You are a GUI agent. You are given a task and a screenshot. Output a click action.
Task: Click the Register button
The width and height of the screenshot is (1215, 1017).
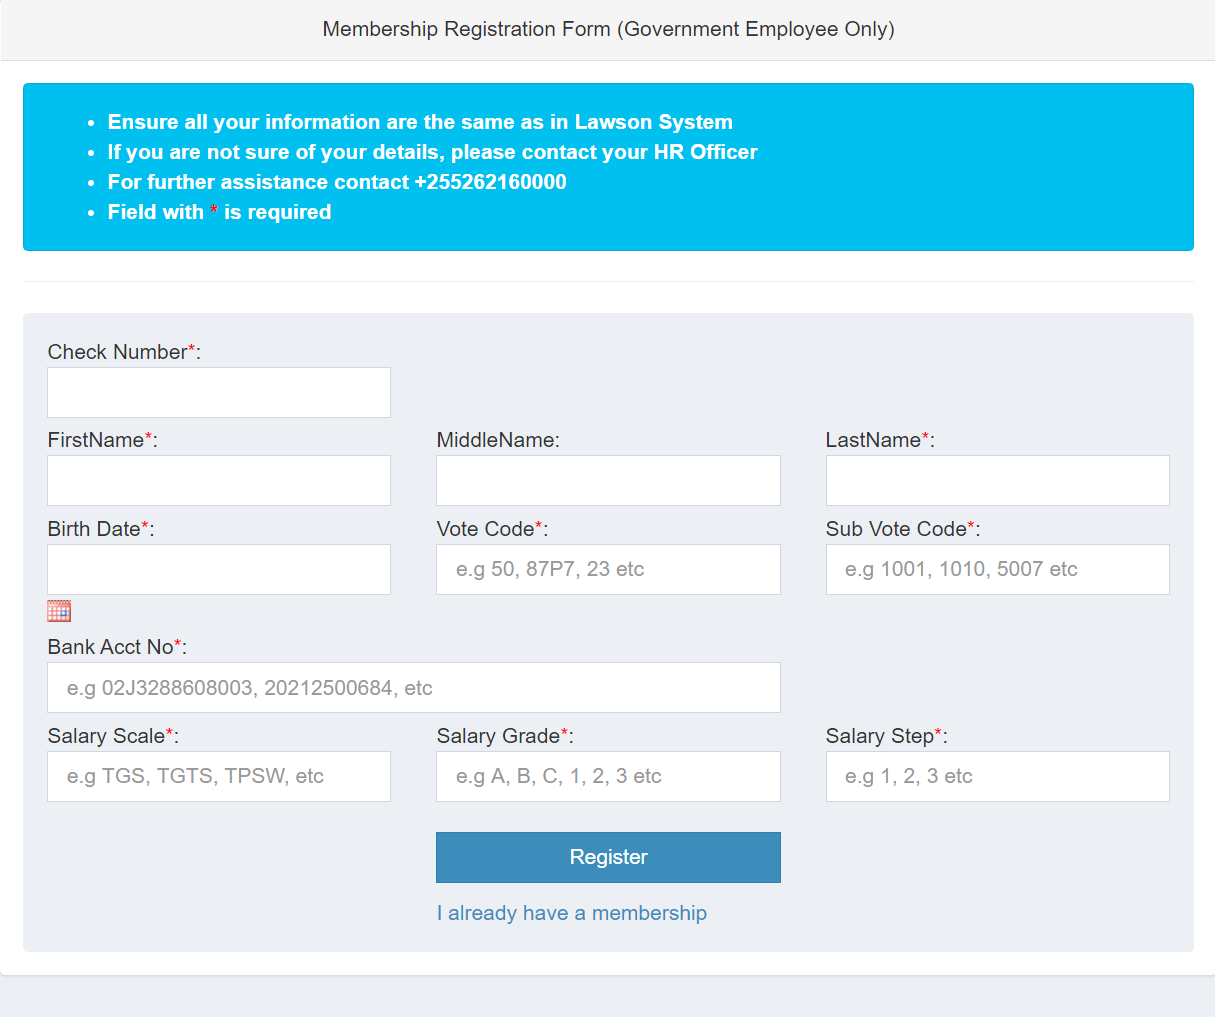point(607,857)
